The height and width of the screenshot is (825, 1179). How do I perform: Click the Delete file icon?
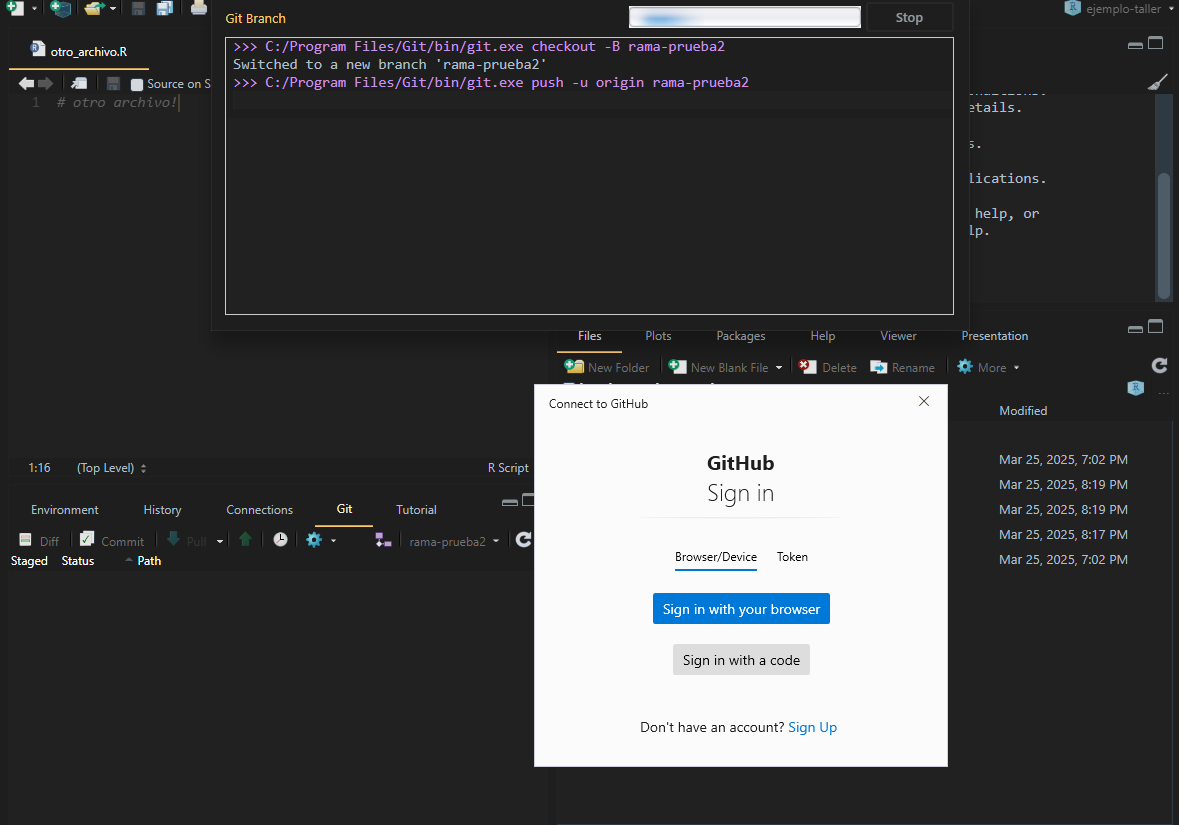pyautogui.click(x=808, y=366)
